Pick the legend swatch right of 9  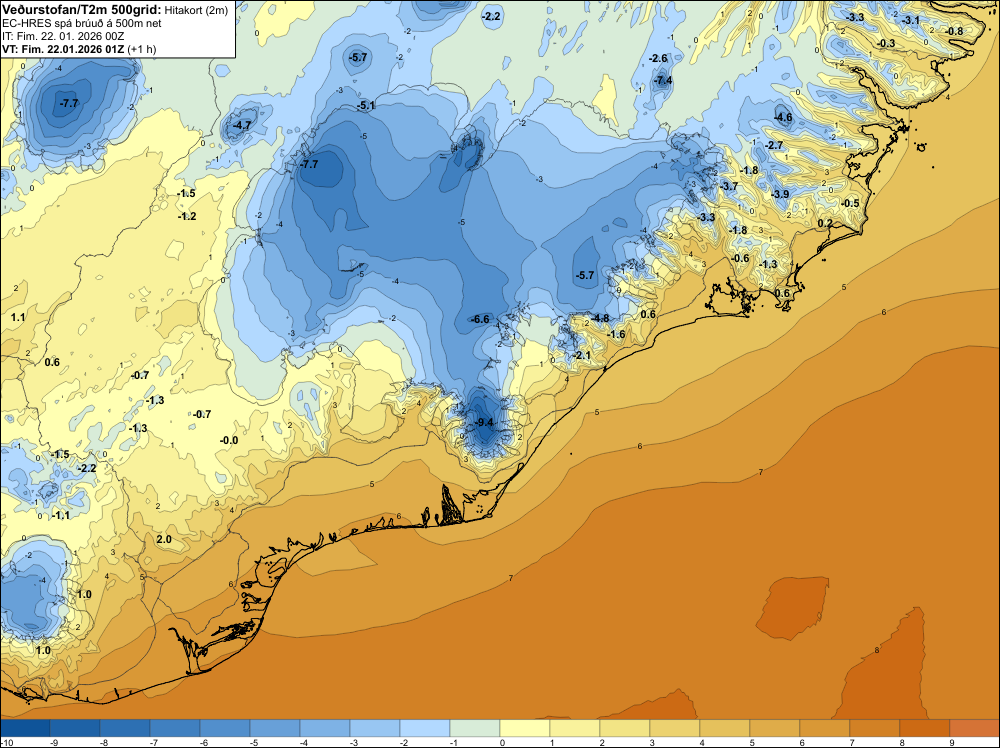[974, 728]
